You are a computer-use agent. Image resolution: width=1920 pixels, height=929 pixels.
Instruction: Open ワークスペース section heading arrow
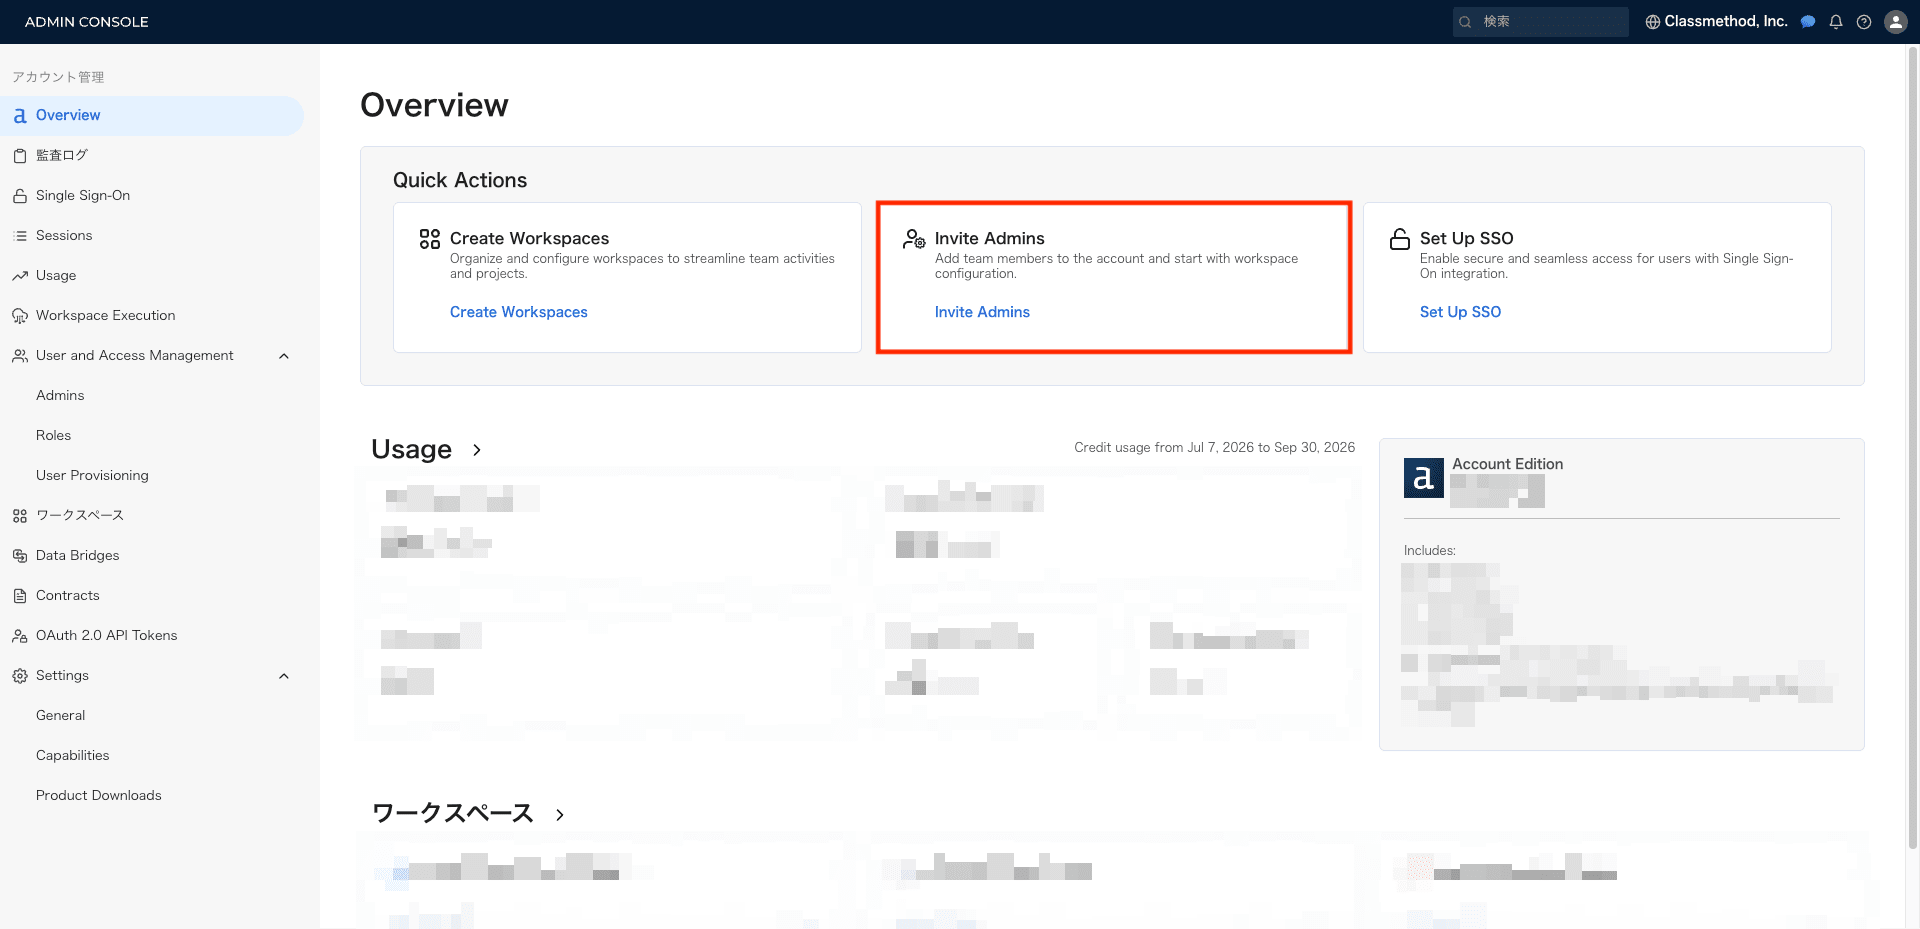pos(560,815)
